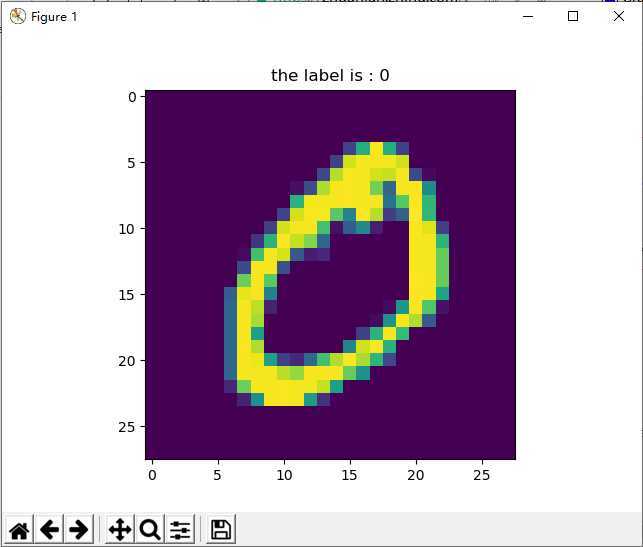Maximize the Figure 1 window
This screenshot has width=643, height=547.
pos(573,16)
